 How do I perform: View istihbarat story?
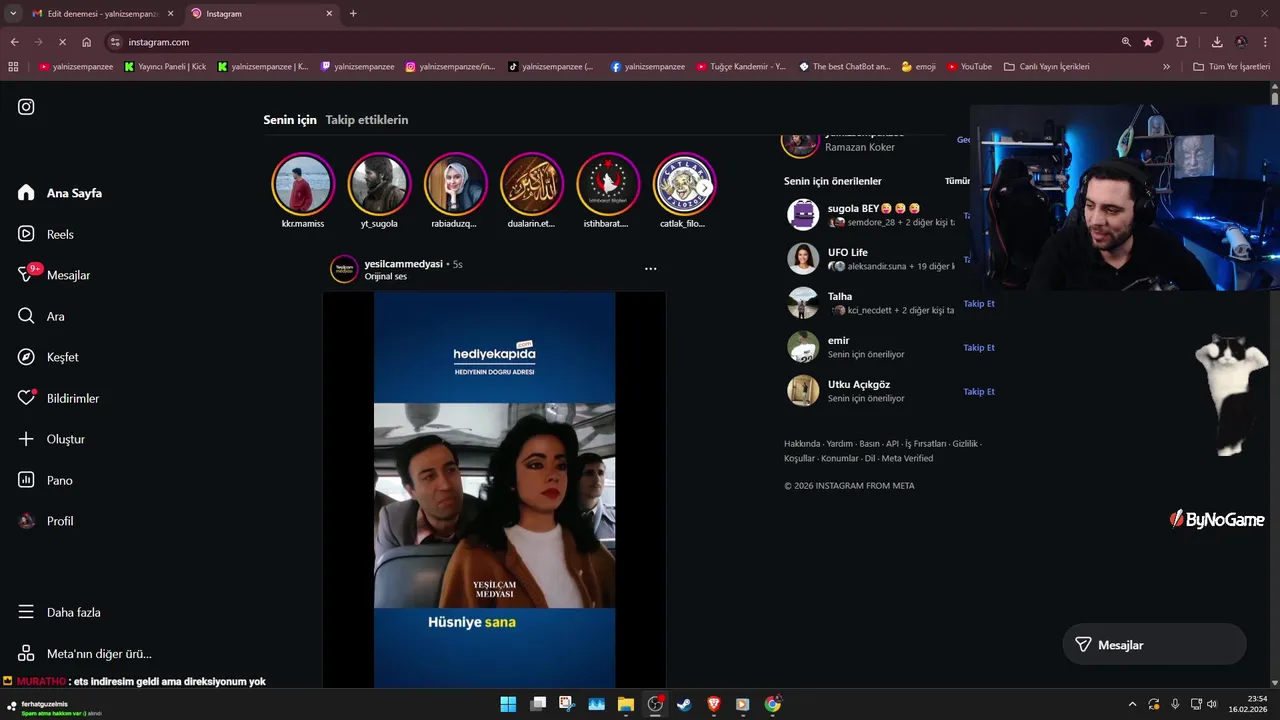pyautogui.click(x=607, y=184)
